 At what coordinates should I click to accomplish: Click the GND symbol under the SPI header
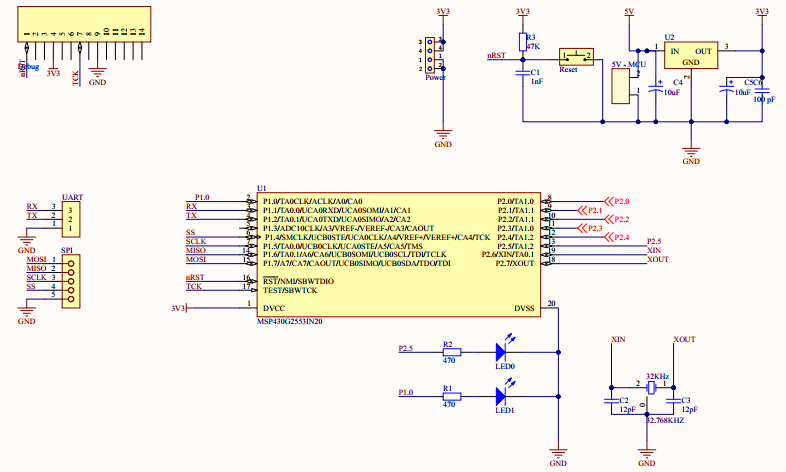tap(26, 315)
